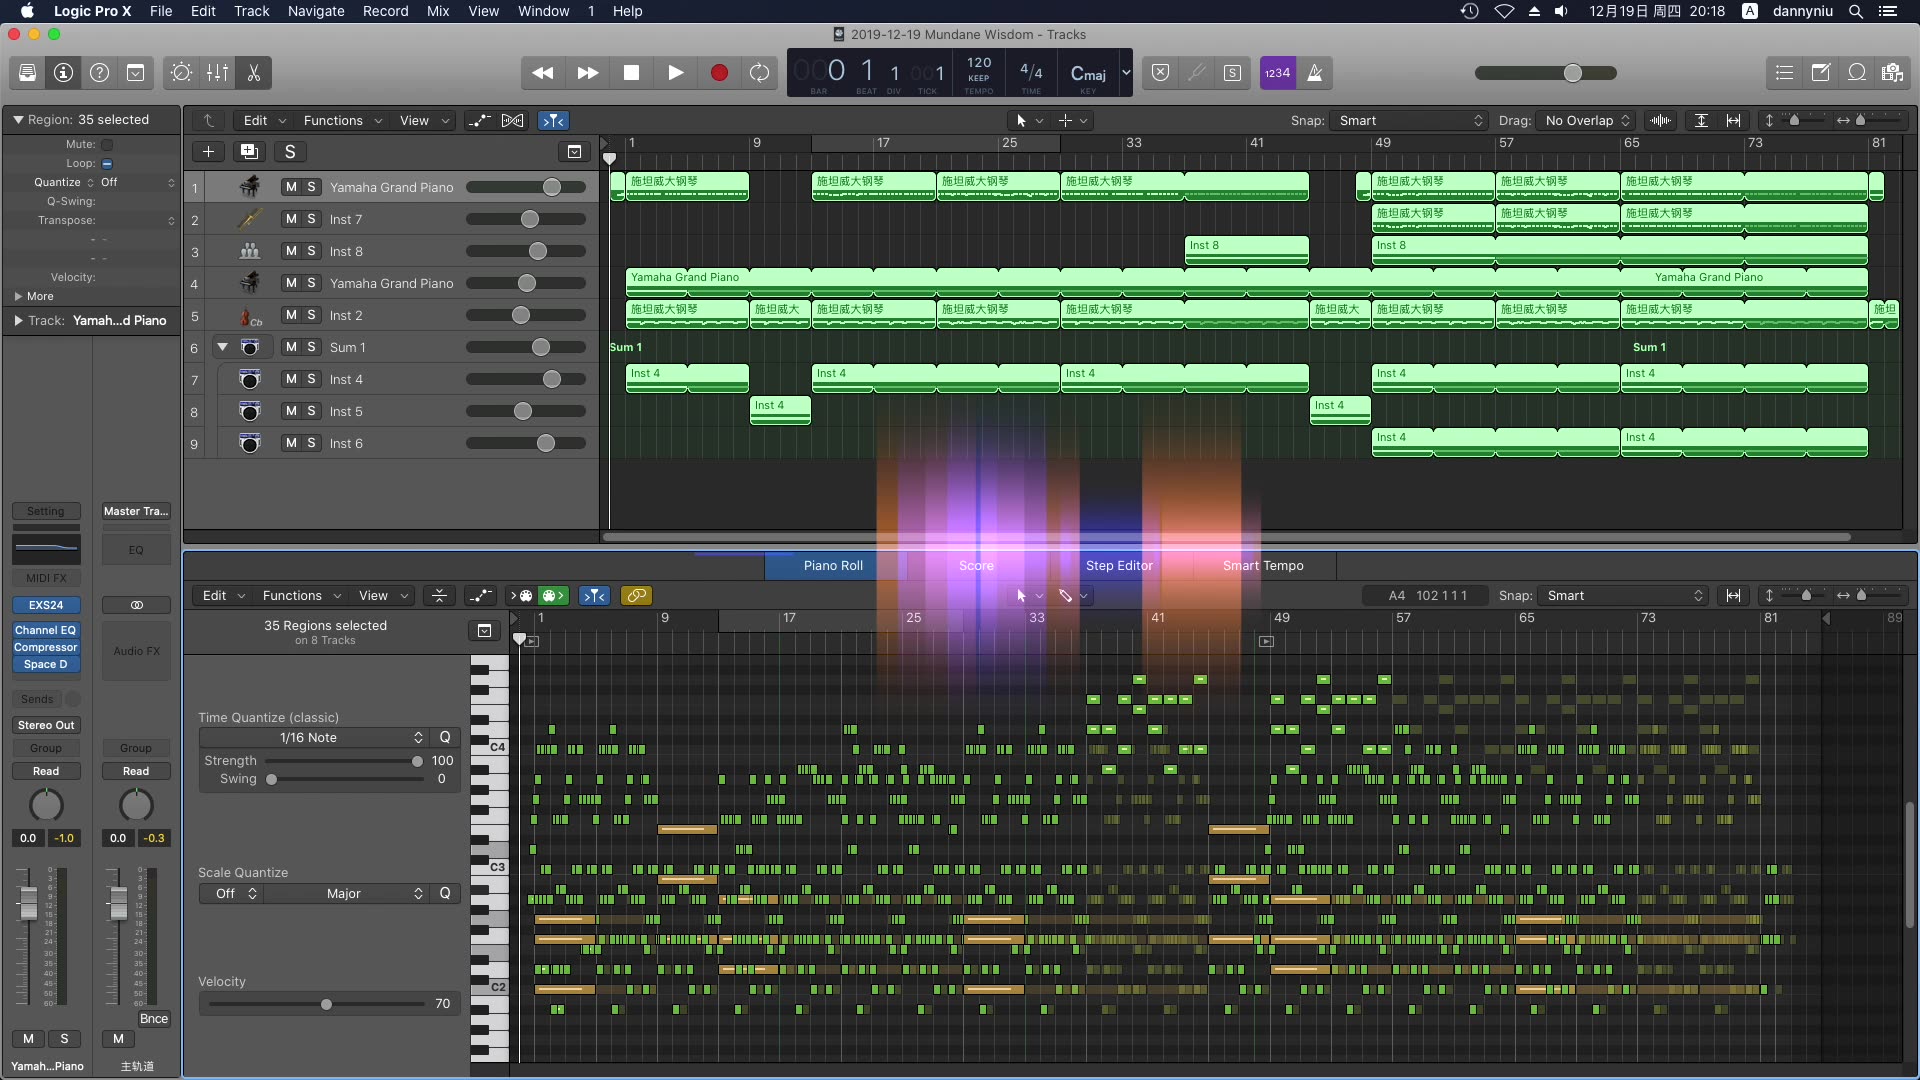Open the List Editors button
Viewport: 1920px width, 1080px height.
coord(1784,73)
